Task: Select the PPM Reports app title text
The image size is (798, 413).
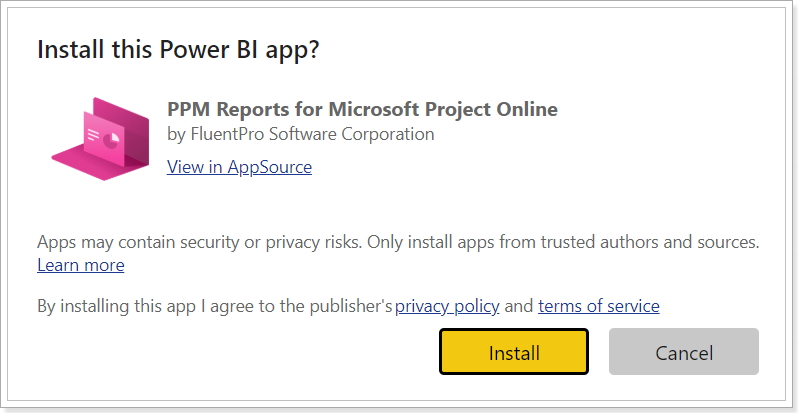Action: 362,109
